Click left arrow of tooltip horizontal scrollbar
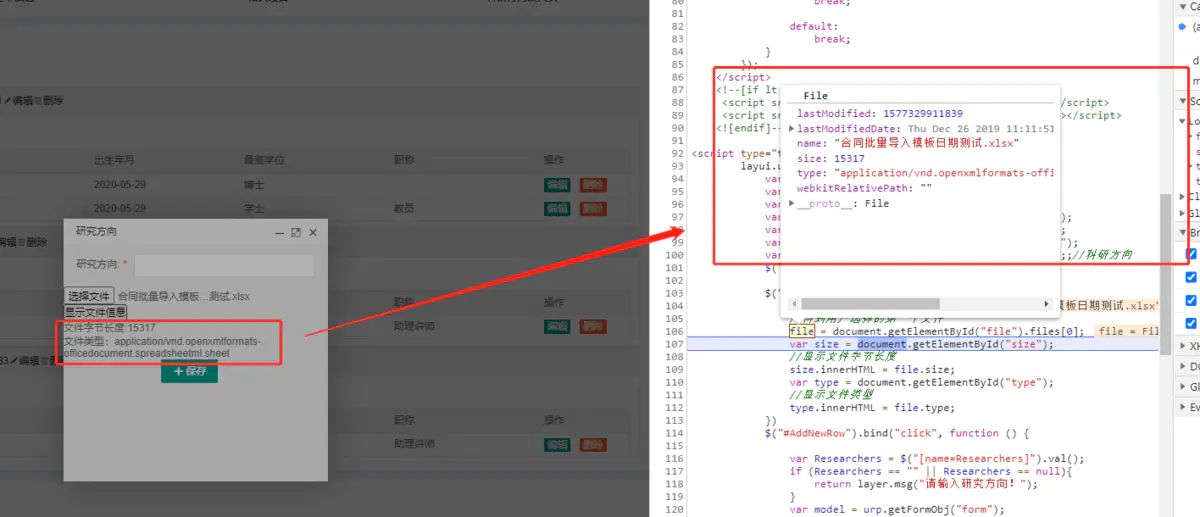This screenshot has width=1200, height=517. (x=792, y=304)
